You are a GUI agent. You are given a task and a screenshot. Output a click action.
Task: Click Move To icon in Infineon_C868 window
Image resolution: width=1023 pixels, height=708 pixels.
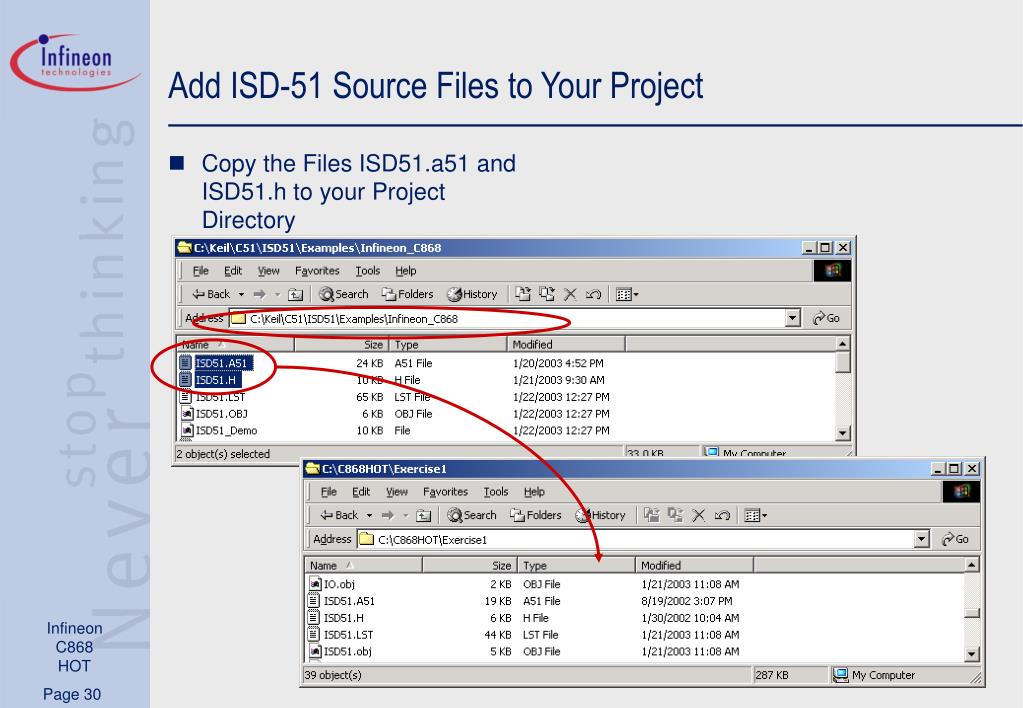[523, 294]
